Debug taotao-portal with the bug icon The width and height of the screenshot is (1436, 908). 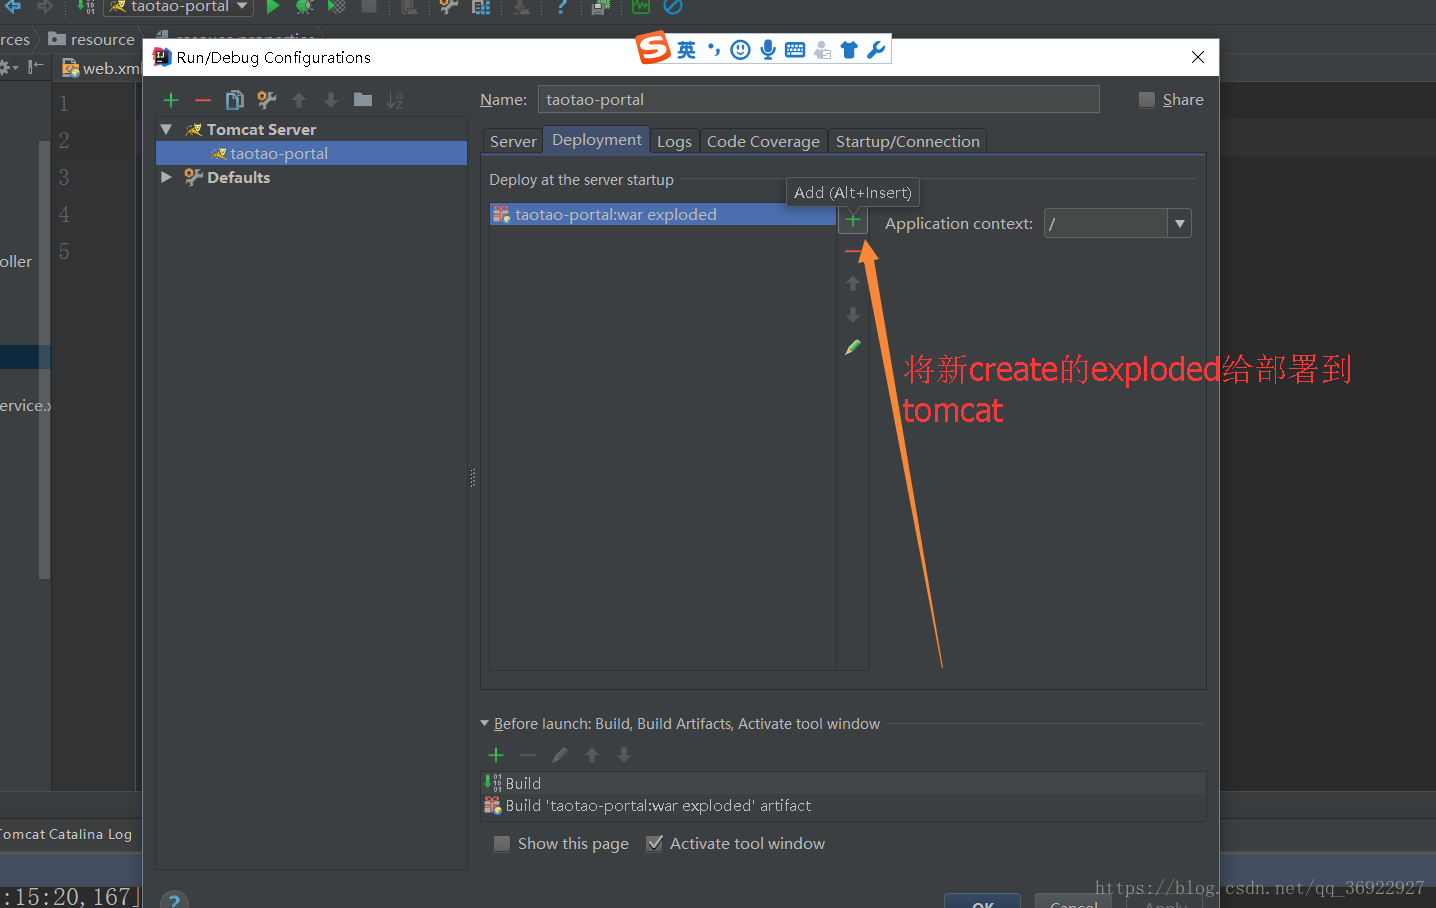pos(304,6)
